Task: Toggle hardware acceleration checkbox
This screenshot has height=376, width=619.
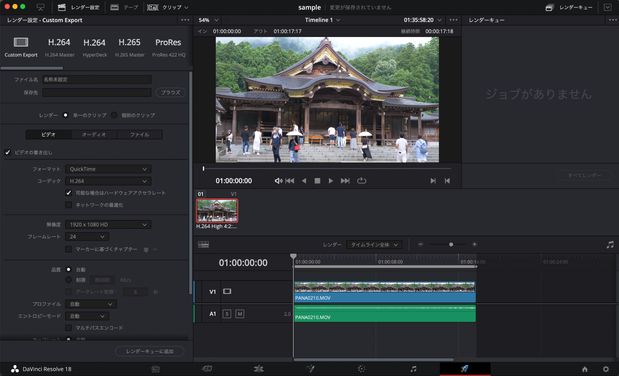Action: click(x=69, y=193)
